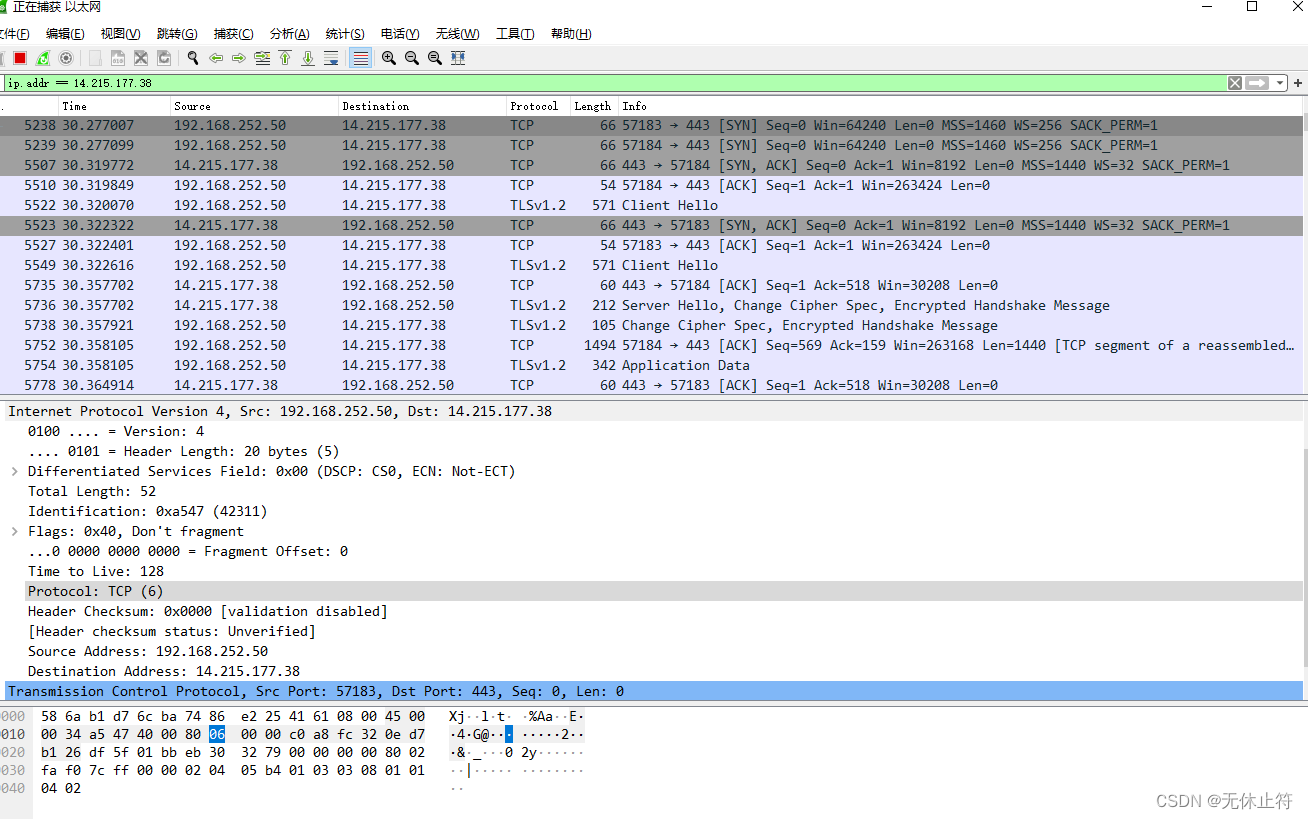Image resolution: width=1308 pixels, height=819 pixels.
Task: Open the 分析(A) menu
Action: pos(290,34)
